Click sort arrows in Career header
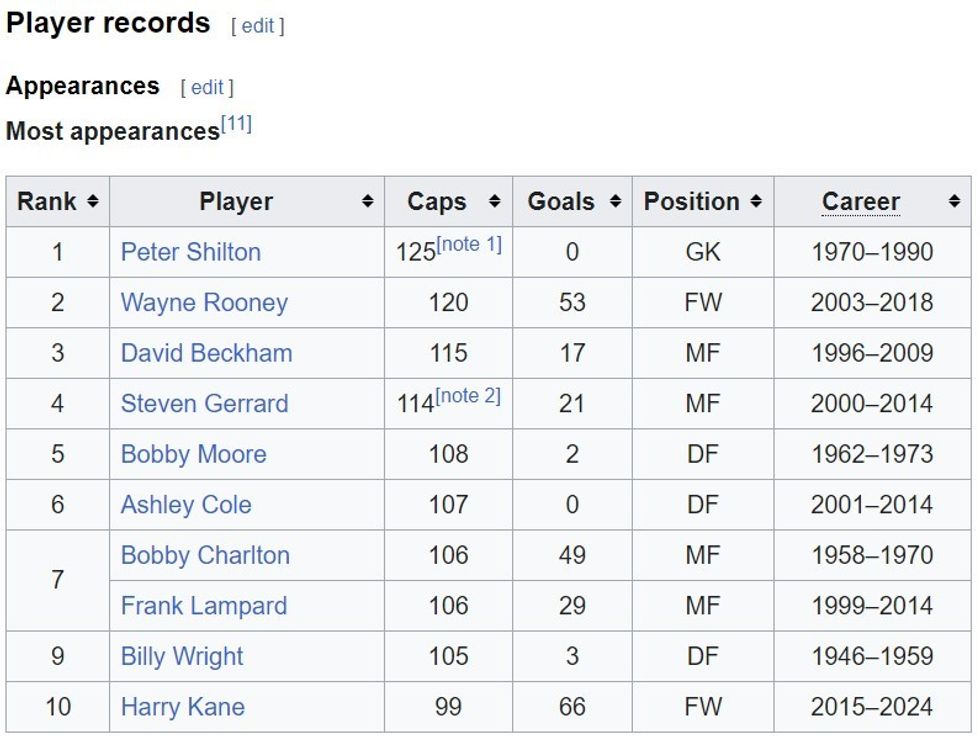 (954, 202)
